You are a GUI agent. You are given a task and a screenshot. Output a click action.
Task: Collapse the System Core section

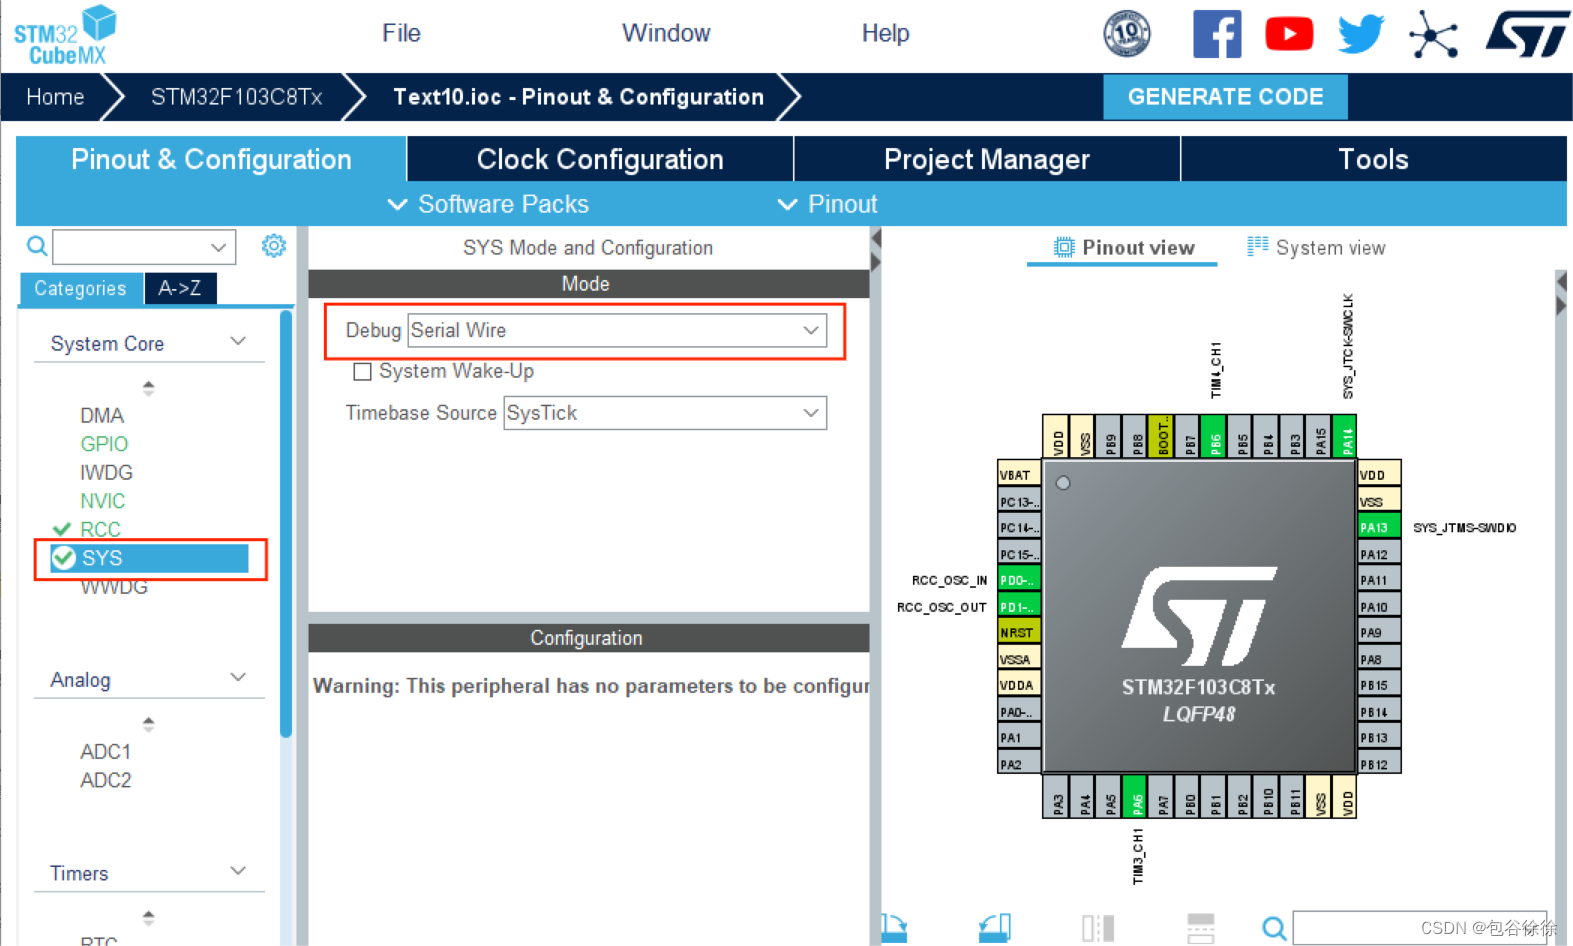tap(238, 341)
